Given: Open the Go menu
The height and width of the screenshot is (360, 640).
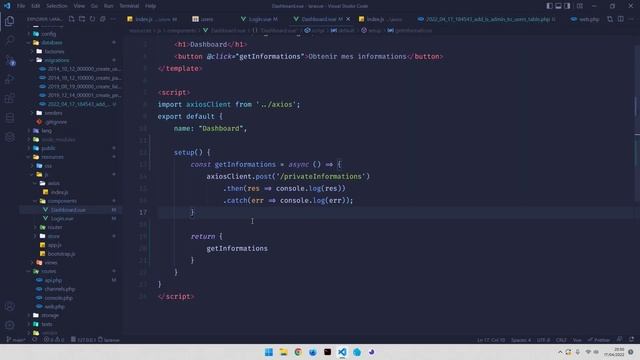Looking at the screenshot, I should pyautogui.click(x=94, y=6).
